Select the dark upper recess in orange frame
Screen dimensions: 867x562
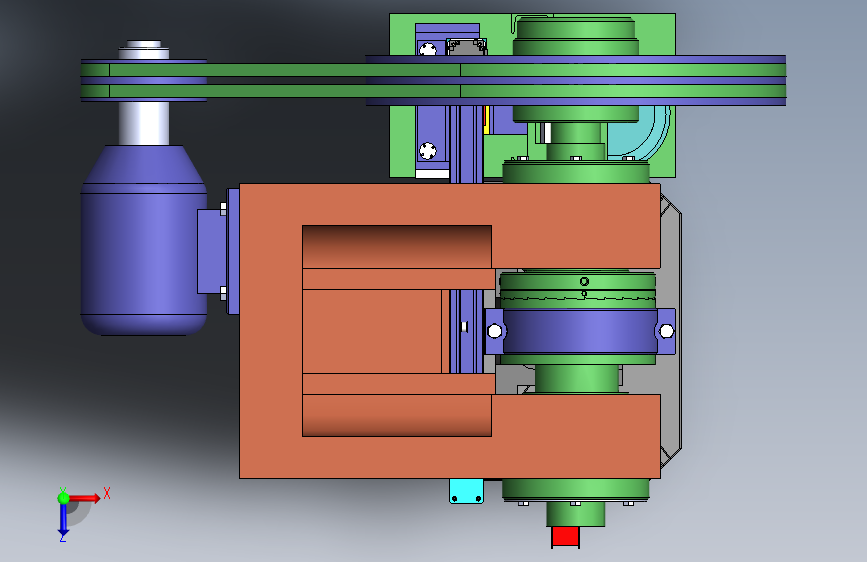pos(397,247)
